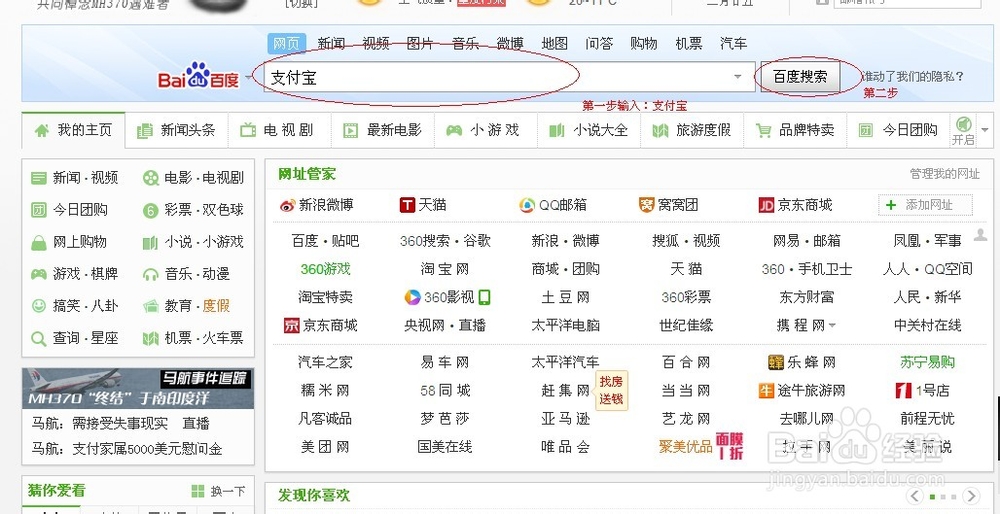
Task: Open the green 360游戏 link
Action: (325, 269)
